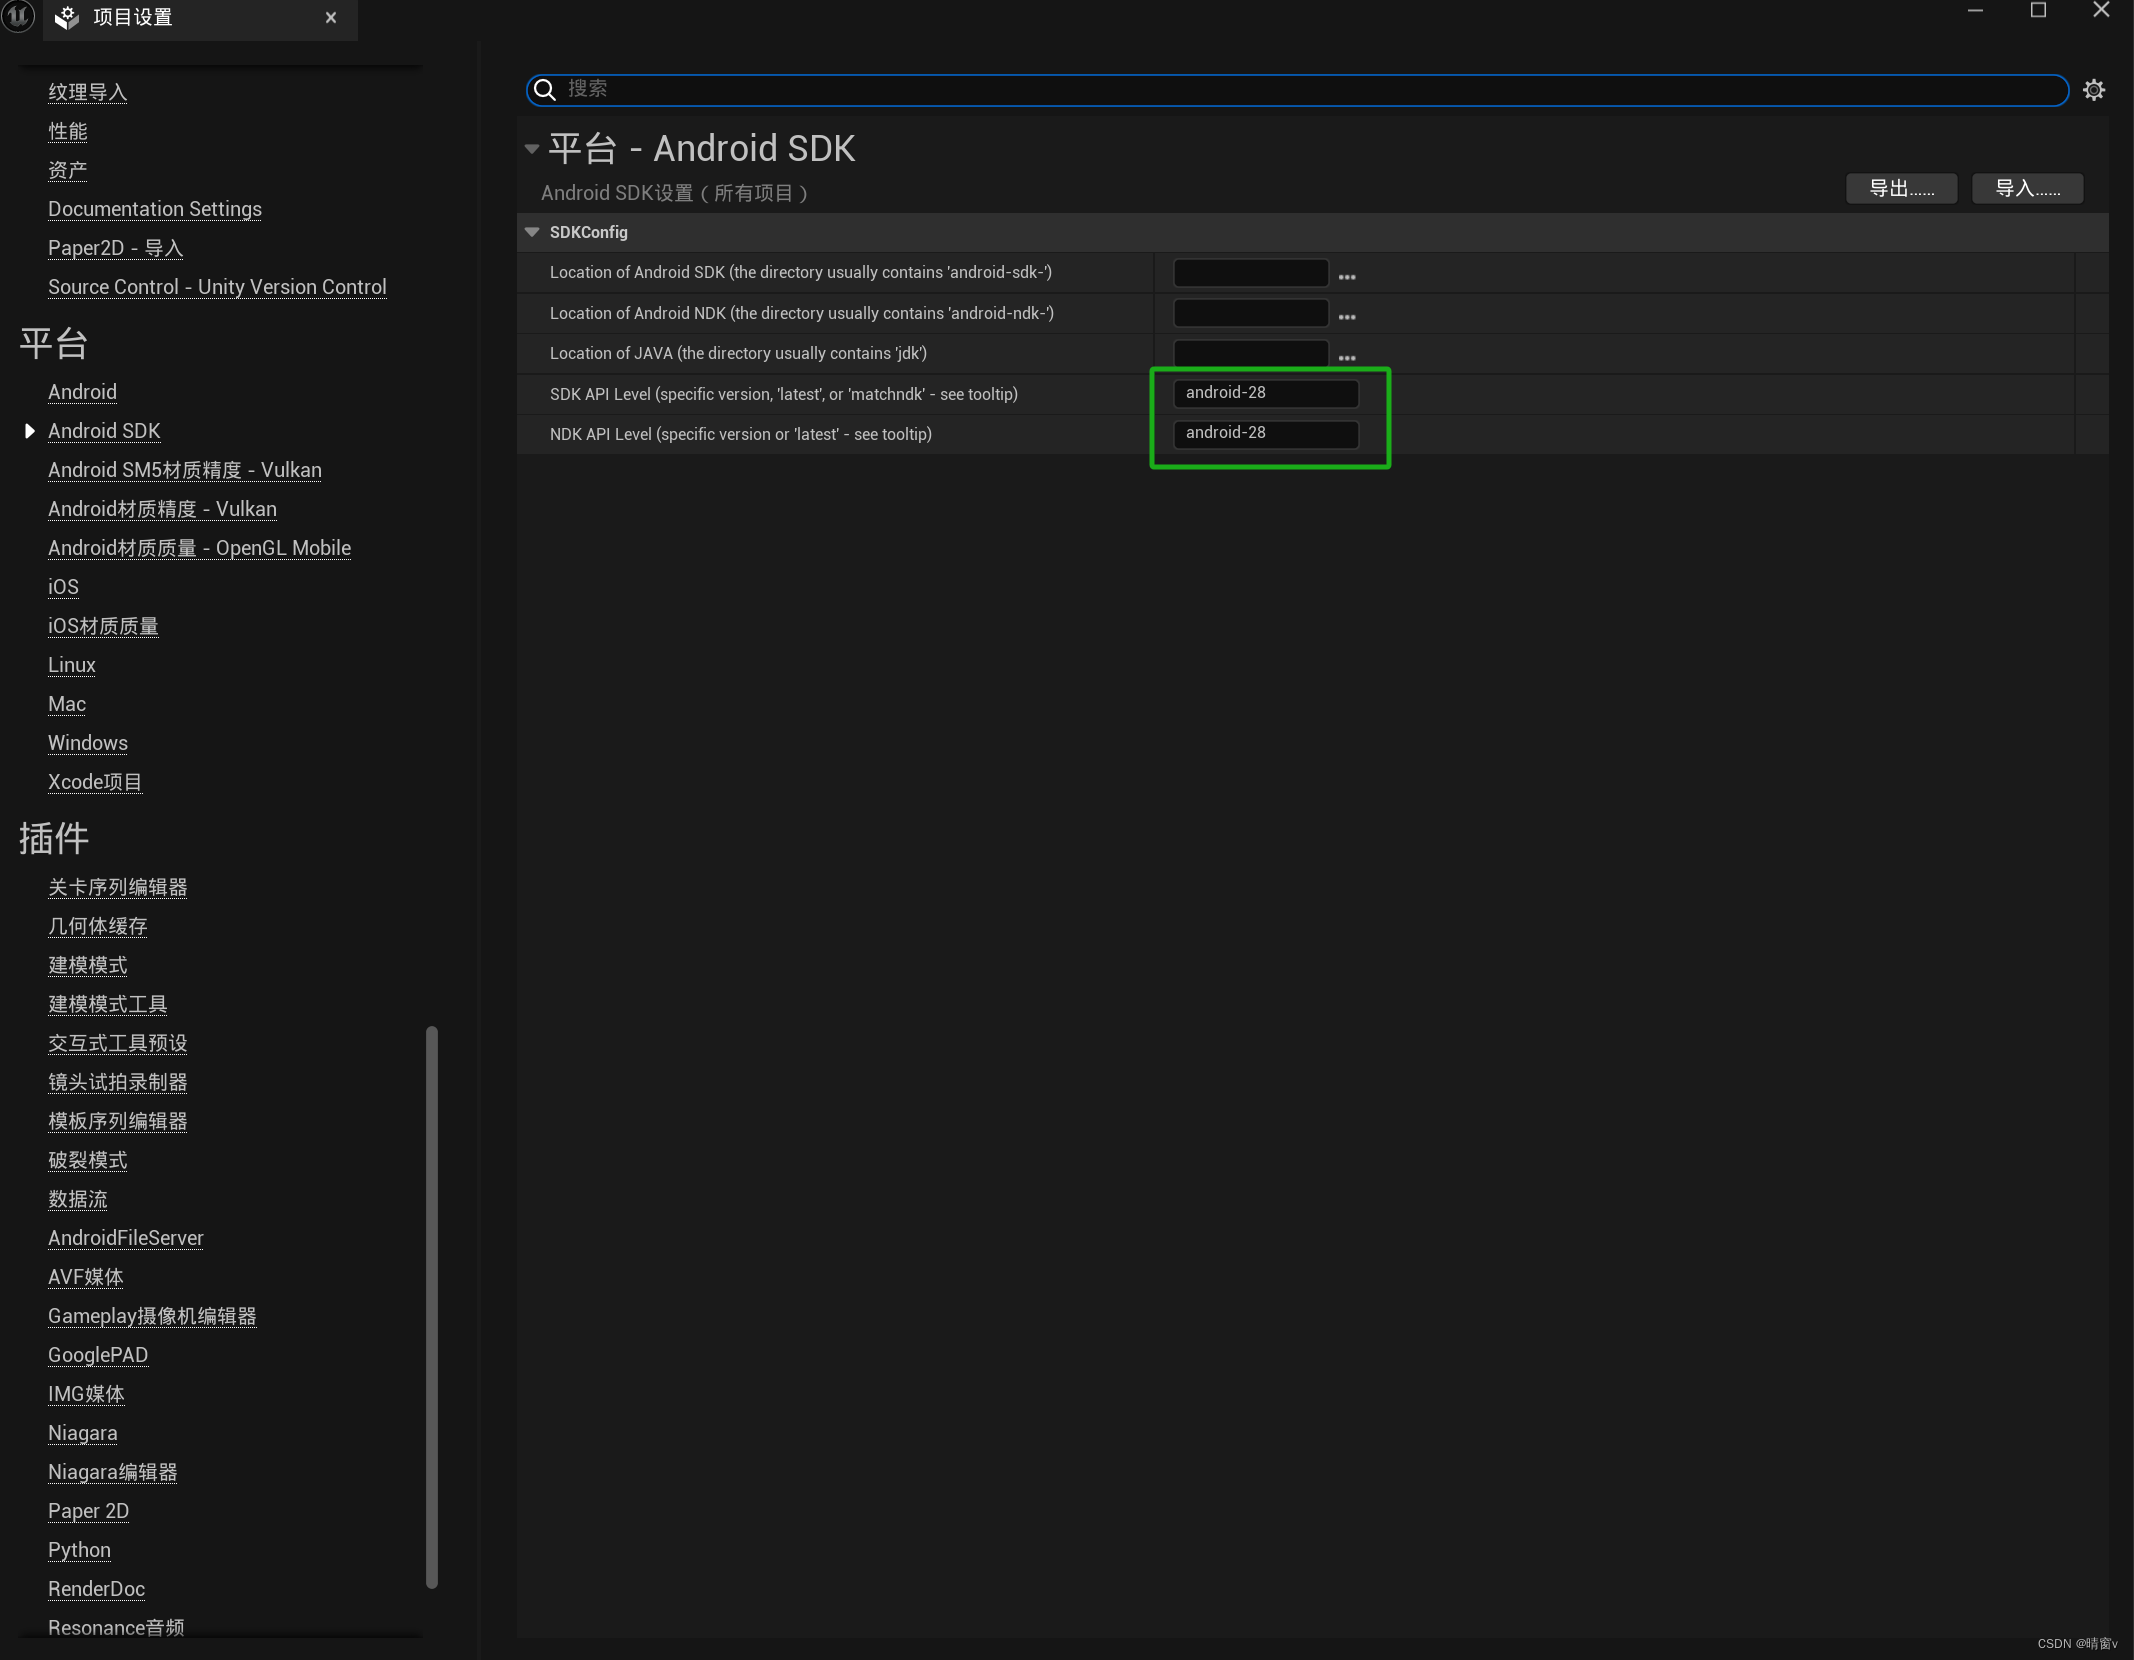This screenshot has width=2134, height=1660.
Task: Collapse the SDKConfig category triangle
Action: coord(532,232)
